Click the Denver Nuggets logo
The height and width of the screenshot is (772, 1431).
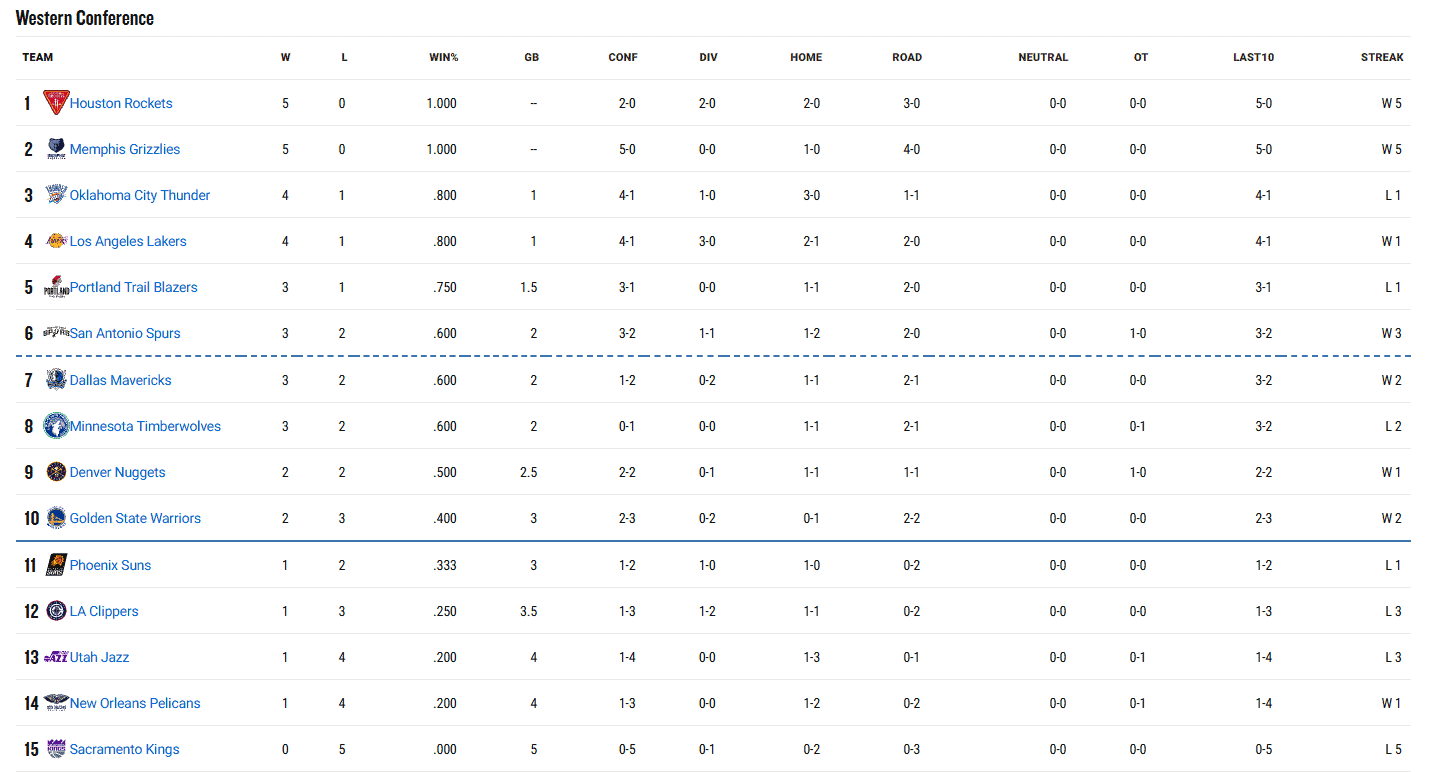(x=56, y=472)
